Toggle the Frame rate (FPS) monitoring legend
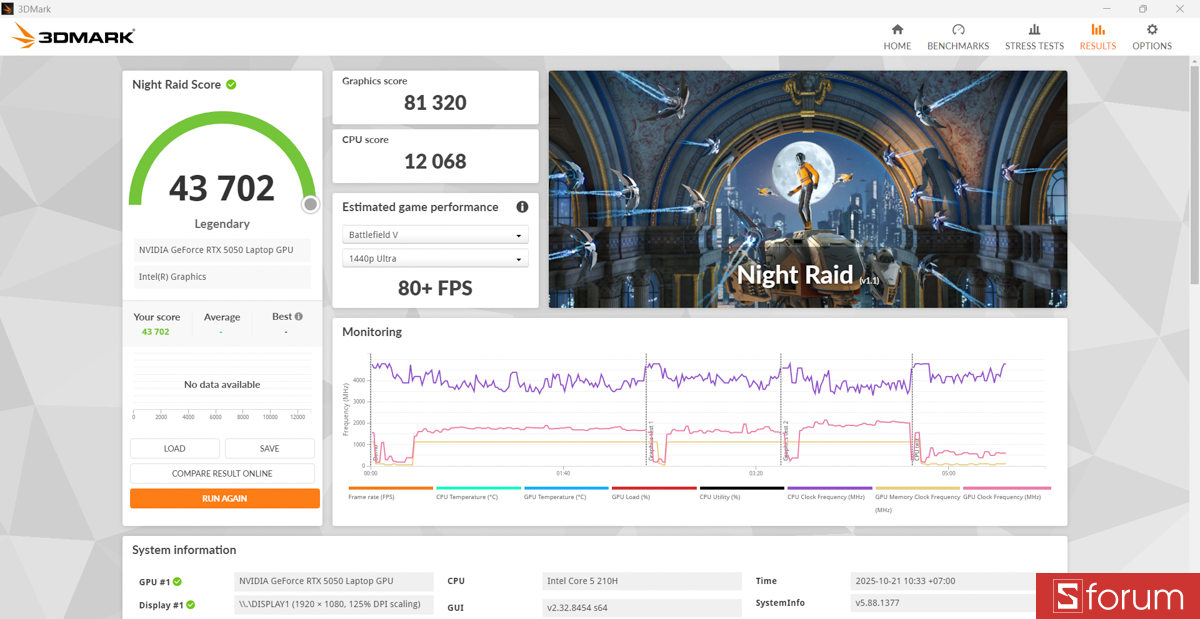1200x619 pixels. [x=390, y=491]
